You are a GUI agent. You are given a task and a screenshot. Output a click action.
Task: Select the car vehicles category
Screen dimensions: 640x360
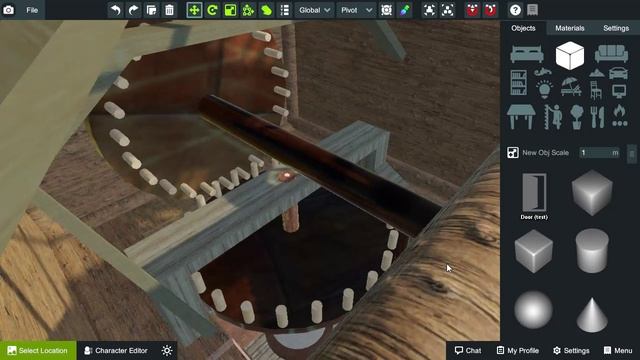click(x=618, y=73)
